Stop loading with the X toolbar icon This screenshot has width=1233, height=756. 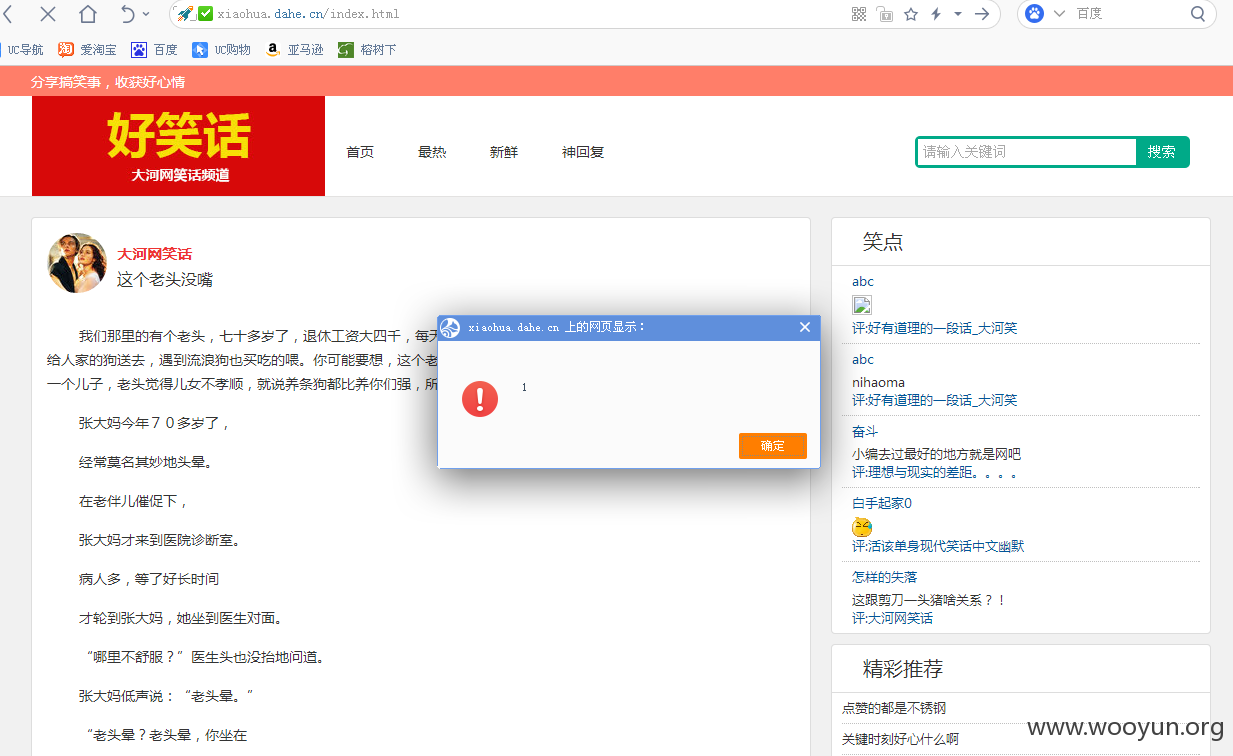[x=47, y=14]
